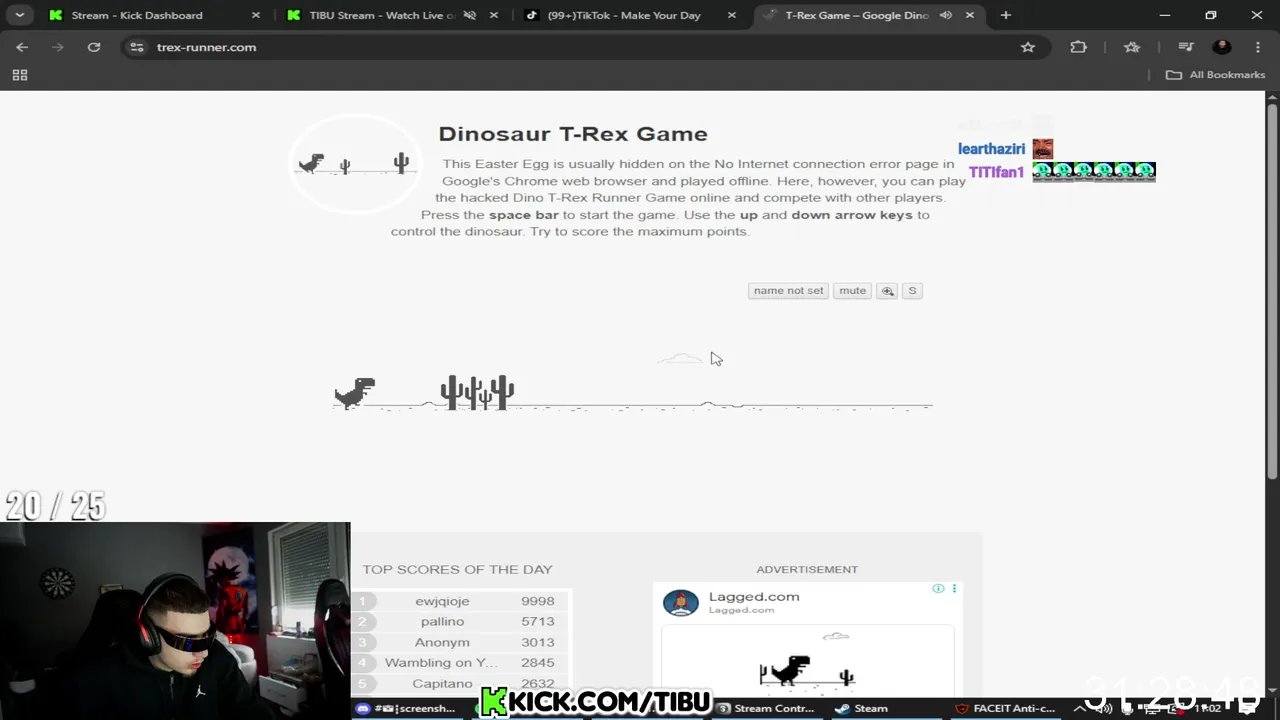Click the 'Anonym' score row
Viewport: 1280px width, 720px height.
click(460, 642)
